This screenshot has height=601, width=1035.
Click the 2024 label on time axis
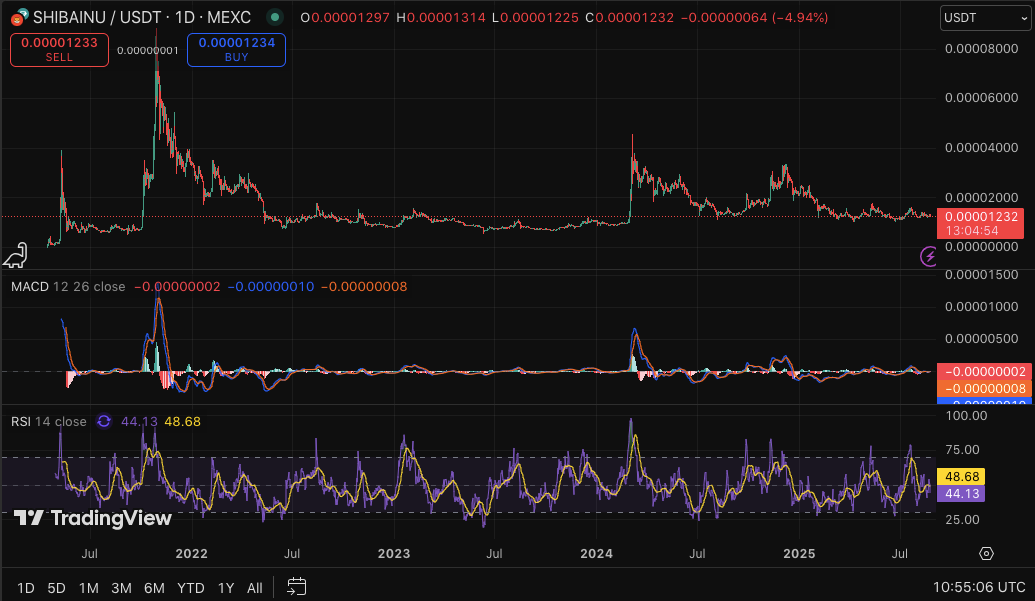point(597,554)
